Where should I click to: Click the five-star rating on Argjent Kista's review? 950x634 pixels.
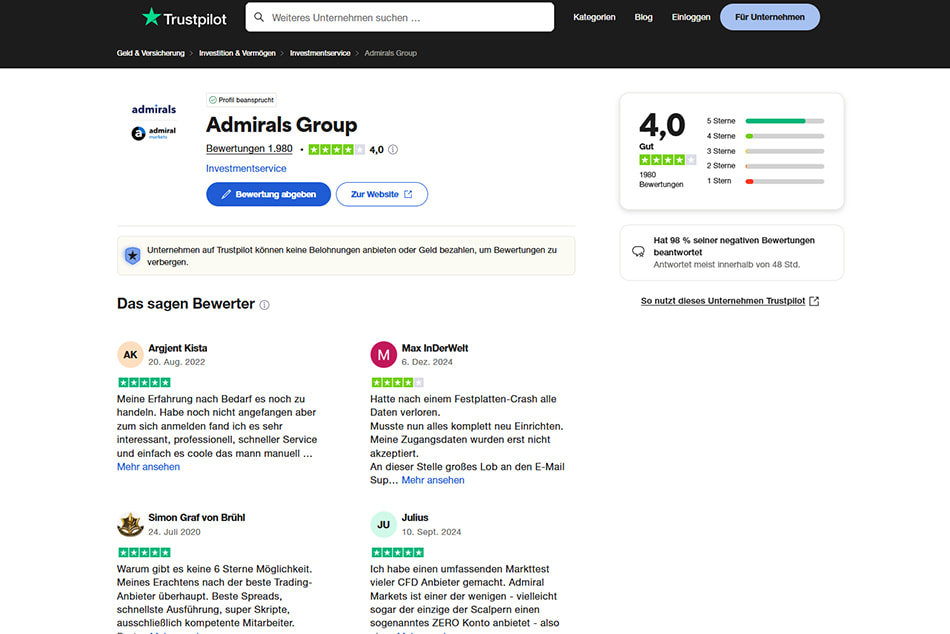click(144, 382)
